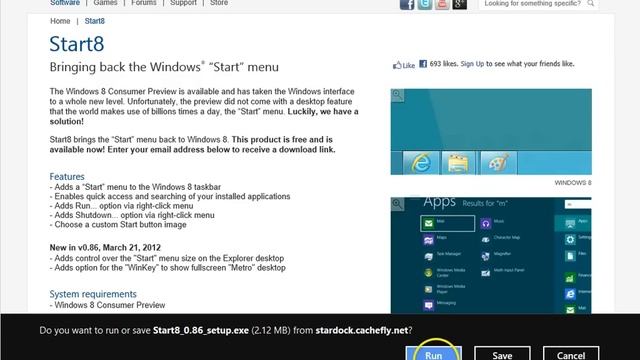The width and height of the screenshot is (640, 360).
Task: Click 'New in v0.86, March 21, 2012' text
Action: [105, 248]
